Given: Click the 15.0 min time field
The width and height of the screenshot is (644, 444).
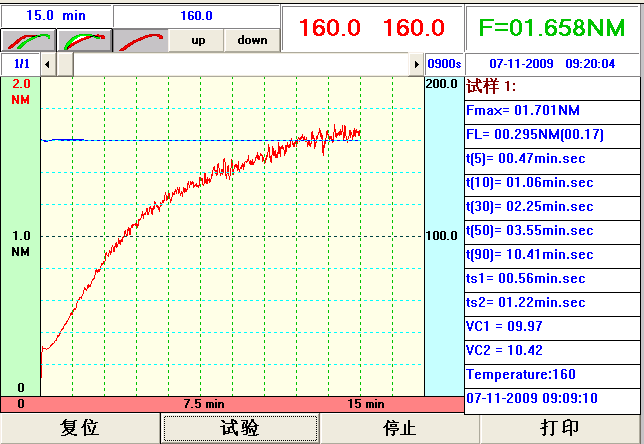Looking at the screenshot, I should pos(56,16).
